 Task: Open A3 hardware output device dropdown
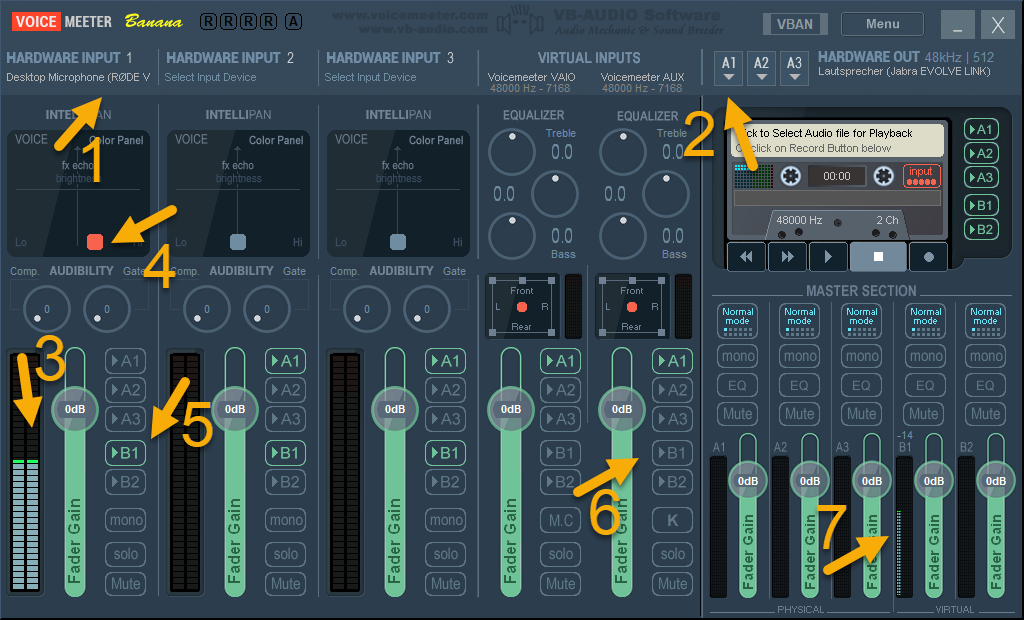click(x=794, y=69)
